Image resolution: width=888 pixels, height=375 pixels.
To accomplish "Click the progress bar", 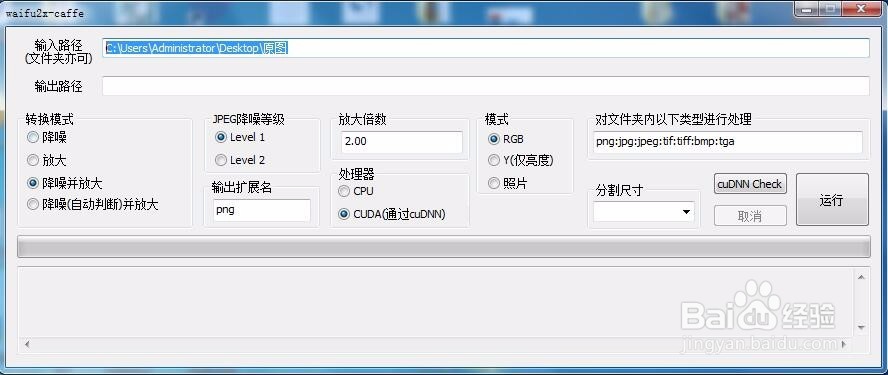I will click(x=443, y=247).
